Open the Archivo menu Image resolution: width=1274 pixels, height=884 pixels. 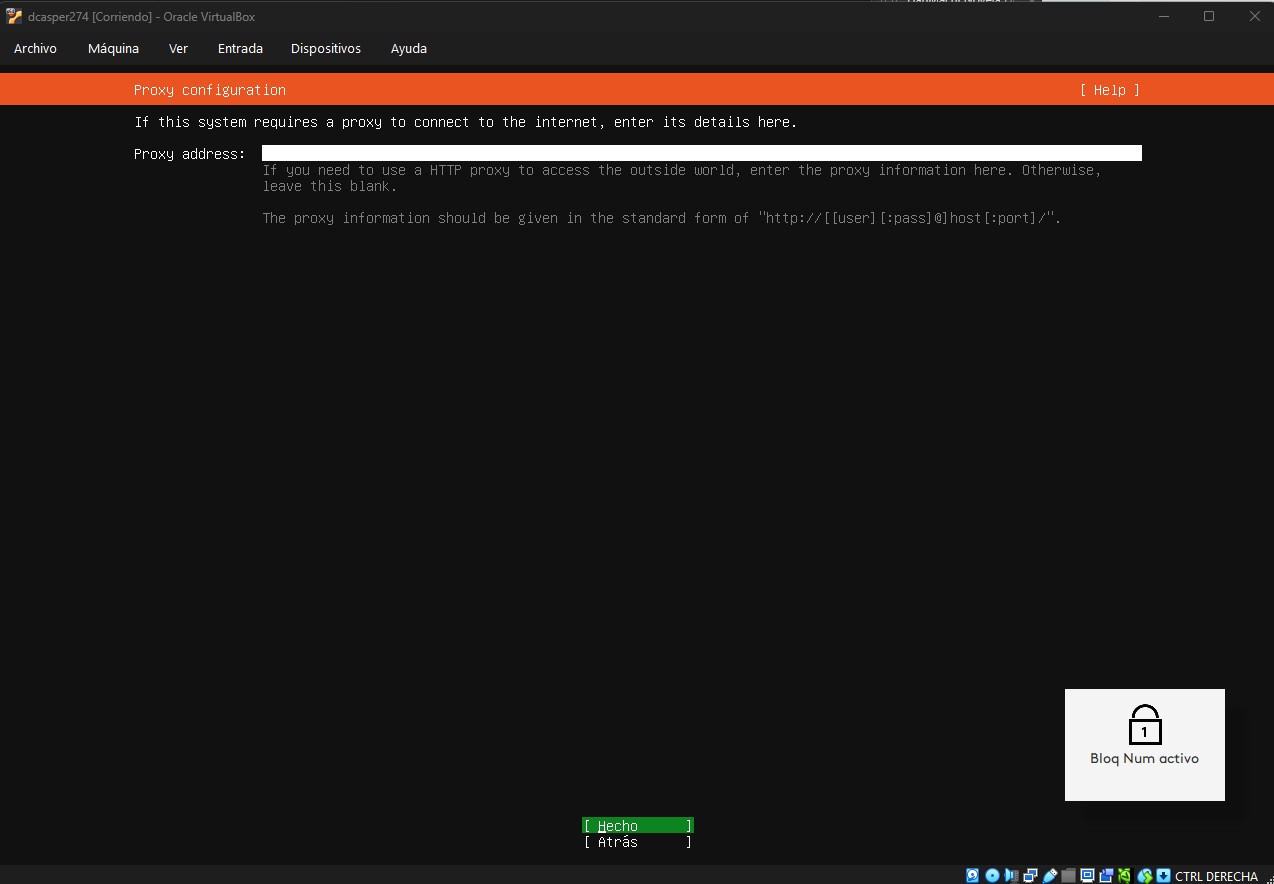click(x=35, y=48)
